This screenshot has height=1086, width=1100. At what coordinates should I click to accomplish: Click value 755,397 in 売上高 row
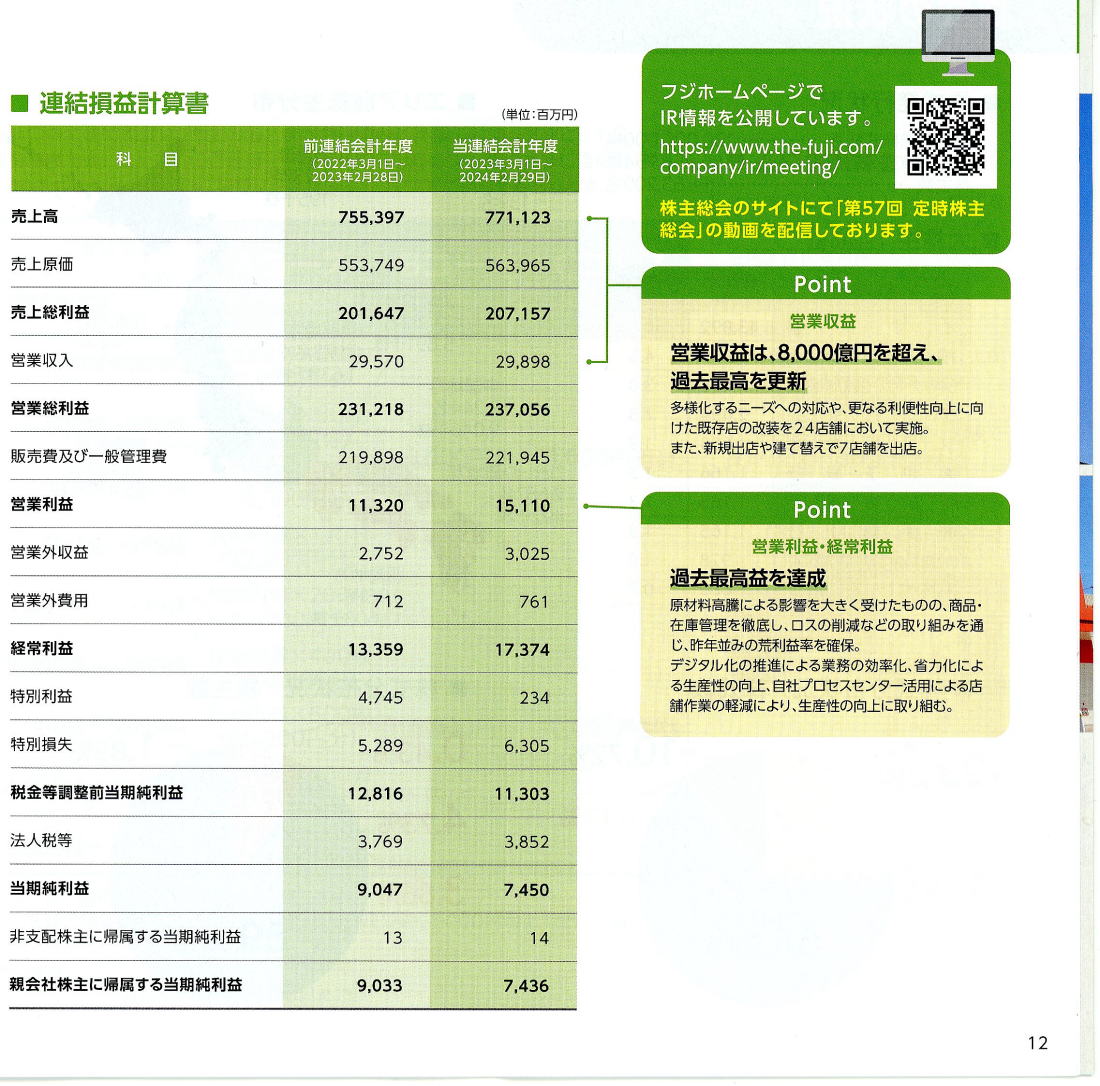[371, 217]
